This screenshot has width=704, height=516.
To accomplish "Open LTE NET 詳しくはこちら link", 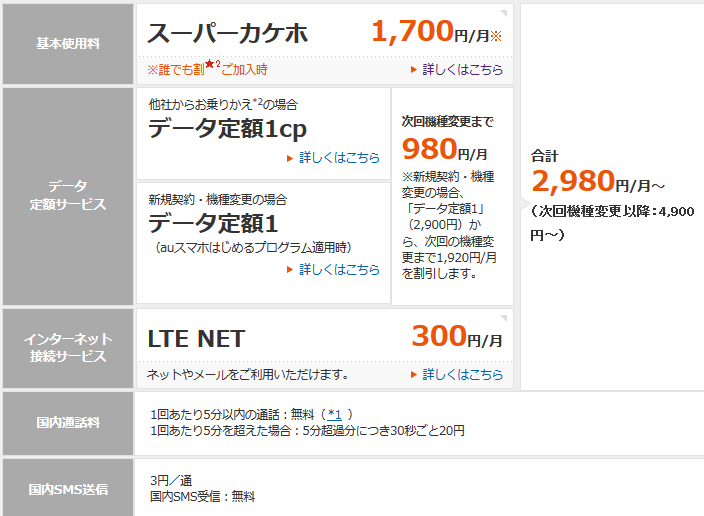I will [462, 375].
